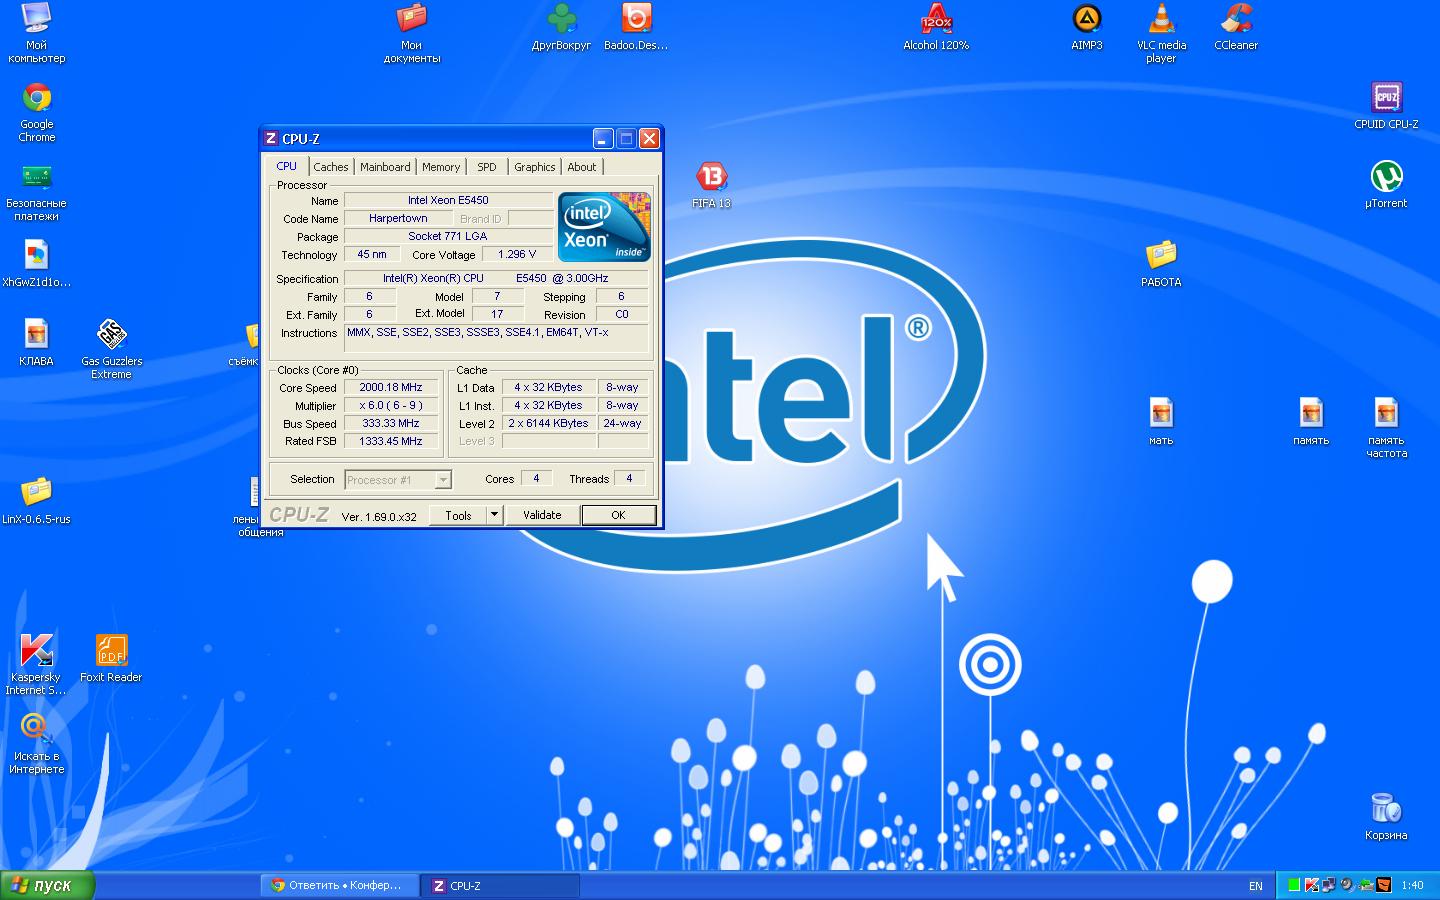This screenshot has height=900, width=1440.
Task: Expand the Tools dropdown arrow
Action: [494, 515]
